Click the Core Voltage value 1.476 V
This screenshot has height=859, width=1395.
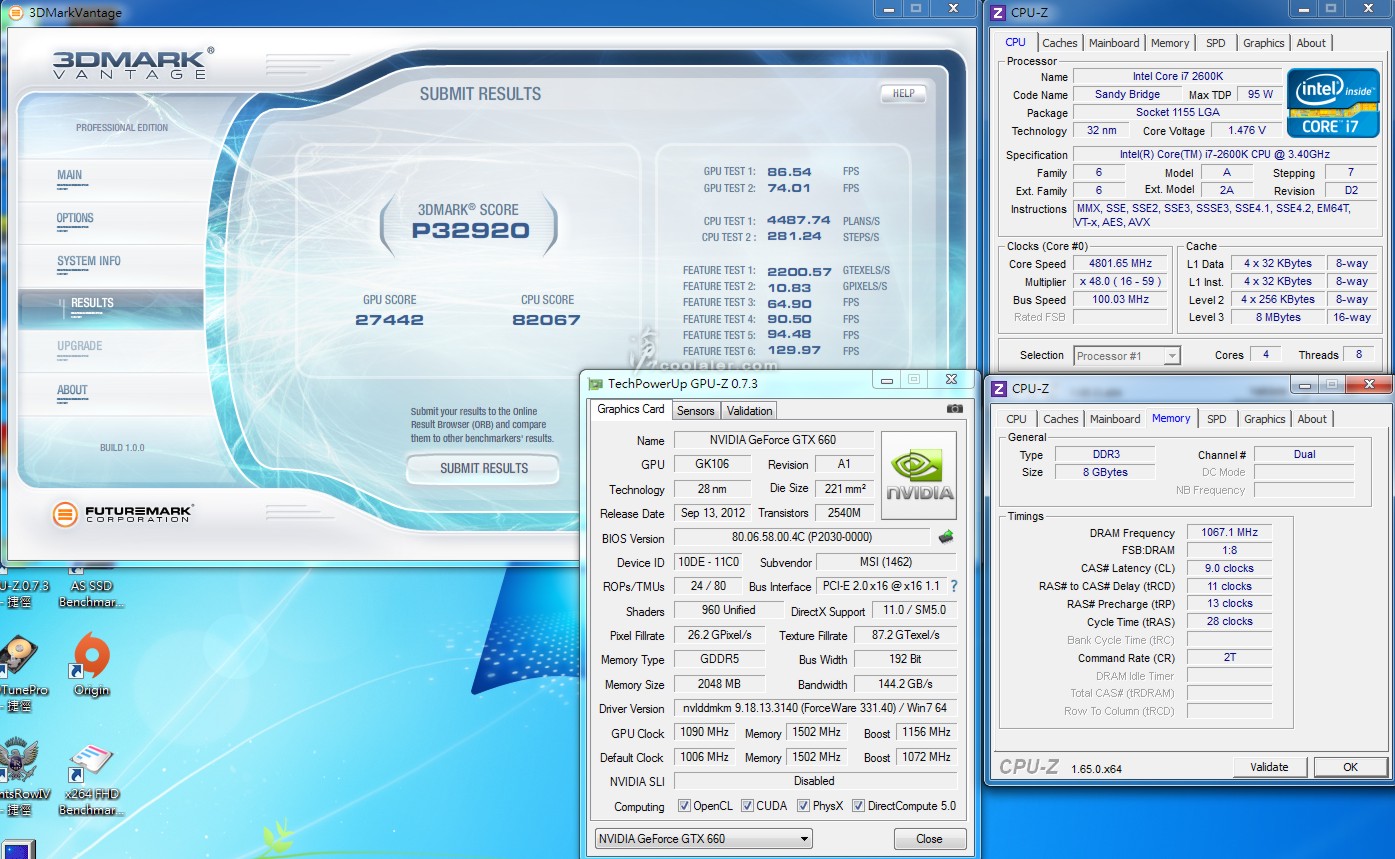point(1246,130)
